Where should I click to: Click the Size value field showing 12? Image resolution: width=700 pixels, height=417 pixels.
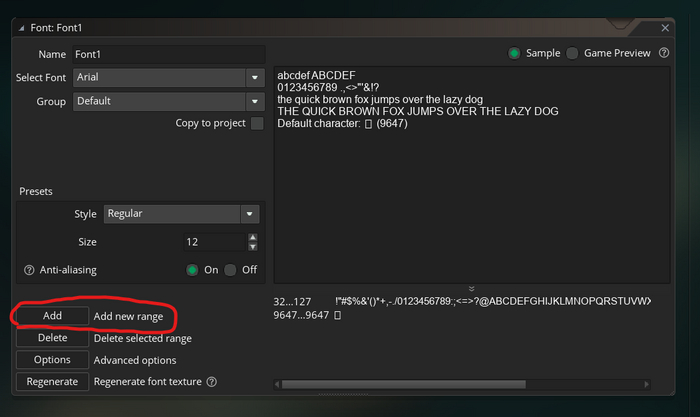pos(214,242)
